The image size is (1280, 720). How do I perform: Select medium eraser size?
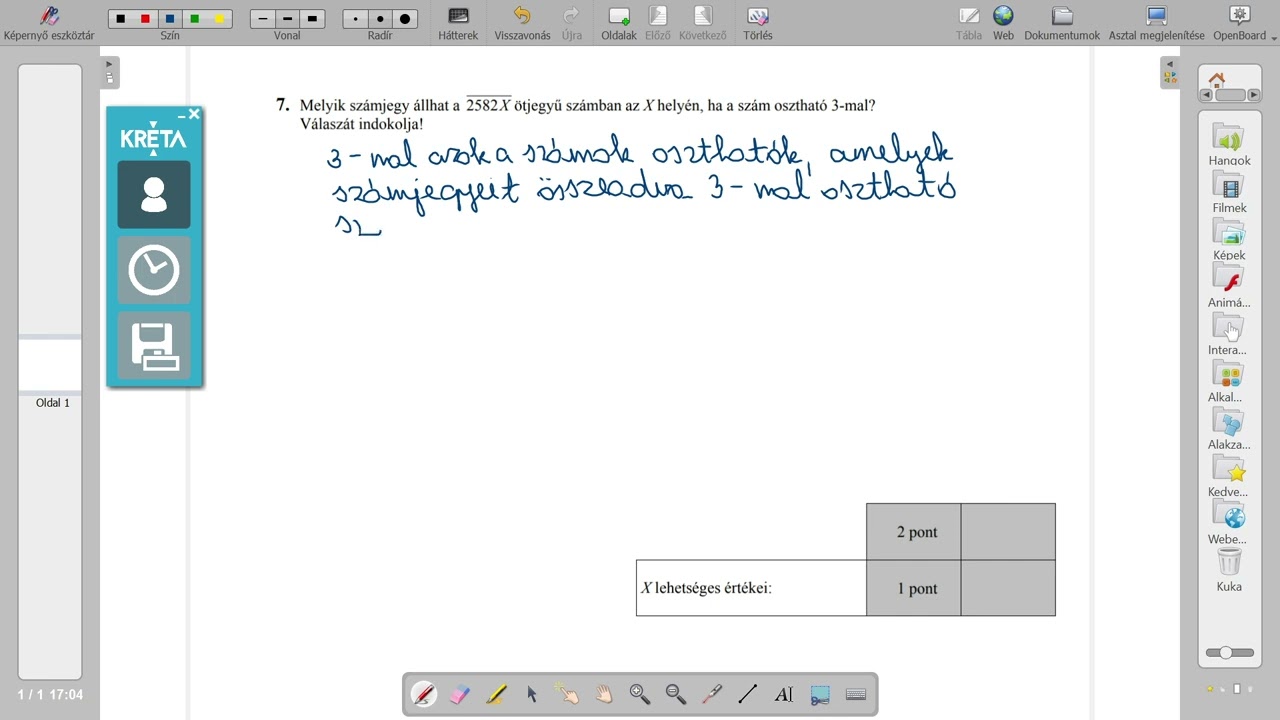[x=380, y=19]
